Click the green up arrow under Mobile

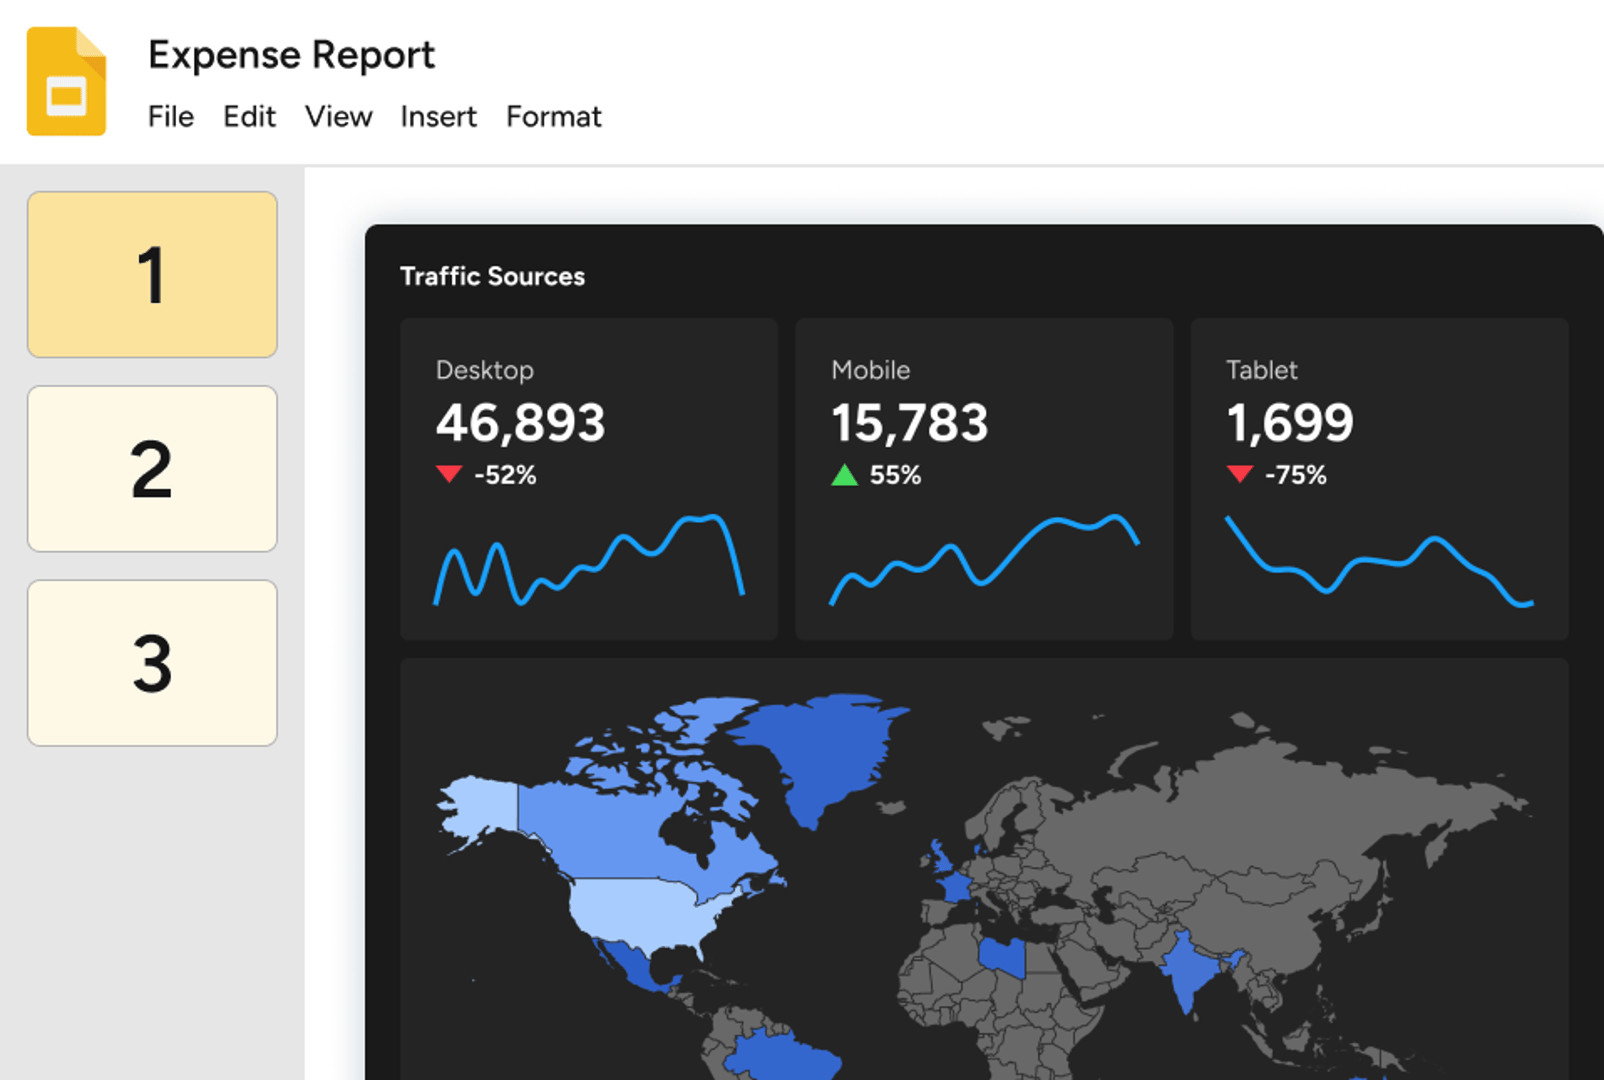click(x=844, y=475)
